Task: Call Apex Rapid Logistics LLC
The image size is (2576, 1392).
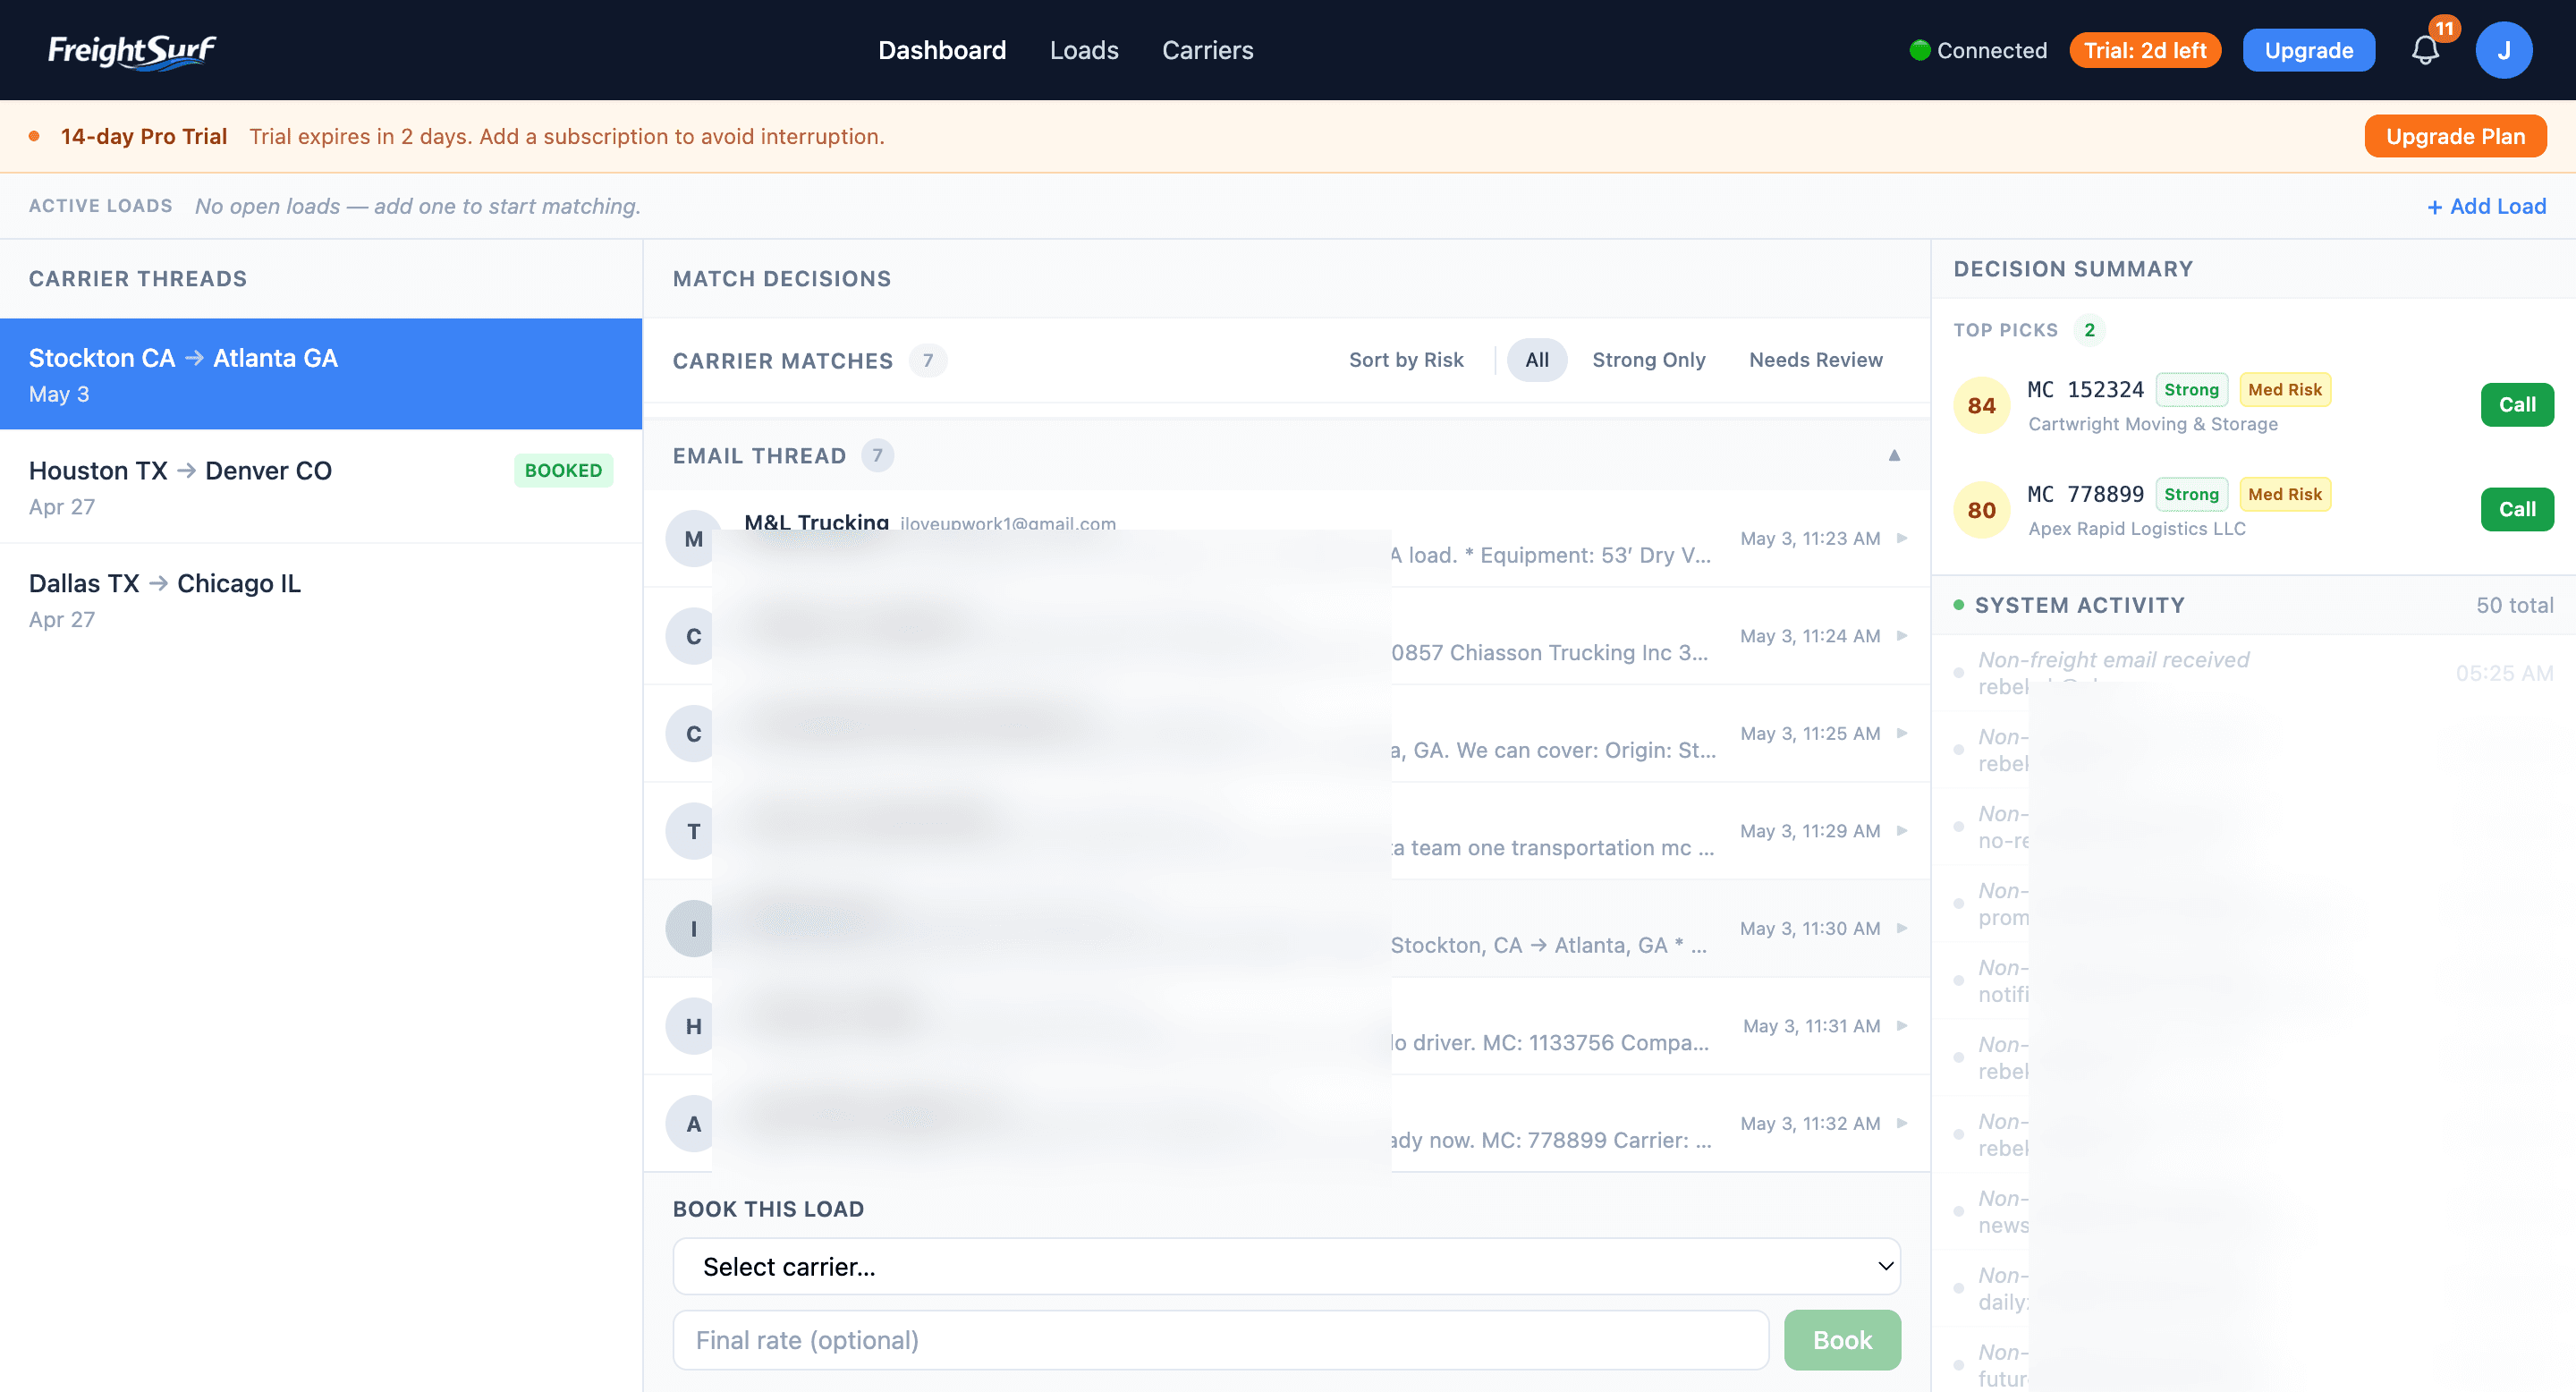Action: pos(2517,510)
